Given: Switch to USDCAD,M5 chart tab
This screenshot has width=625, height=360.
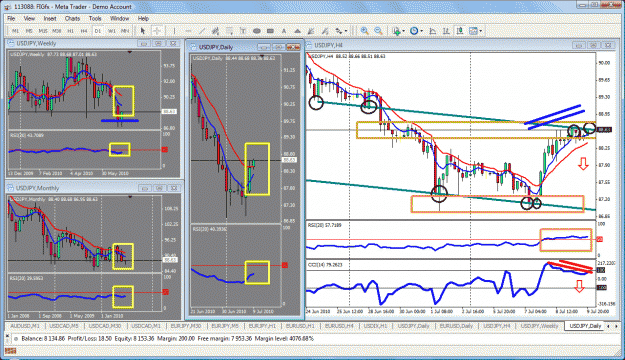Looking at the screenshot, I should 64,326.
